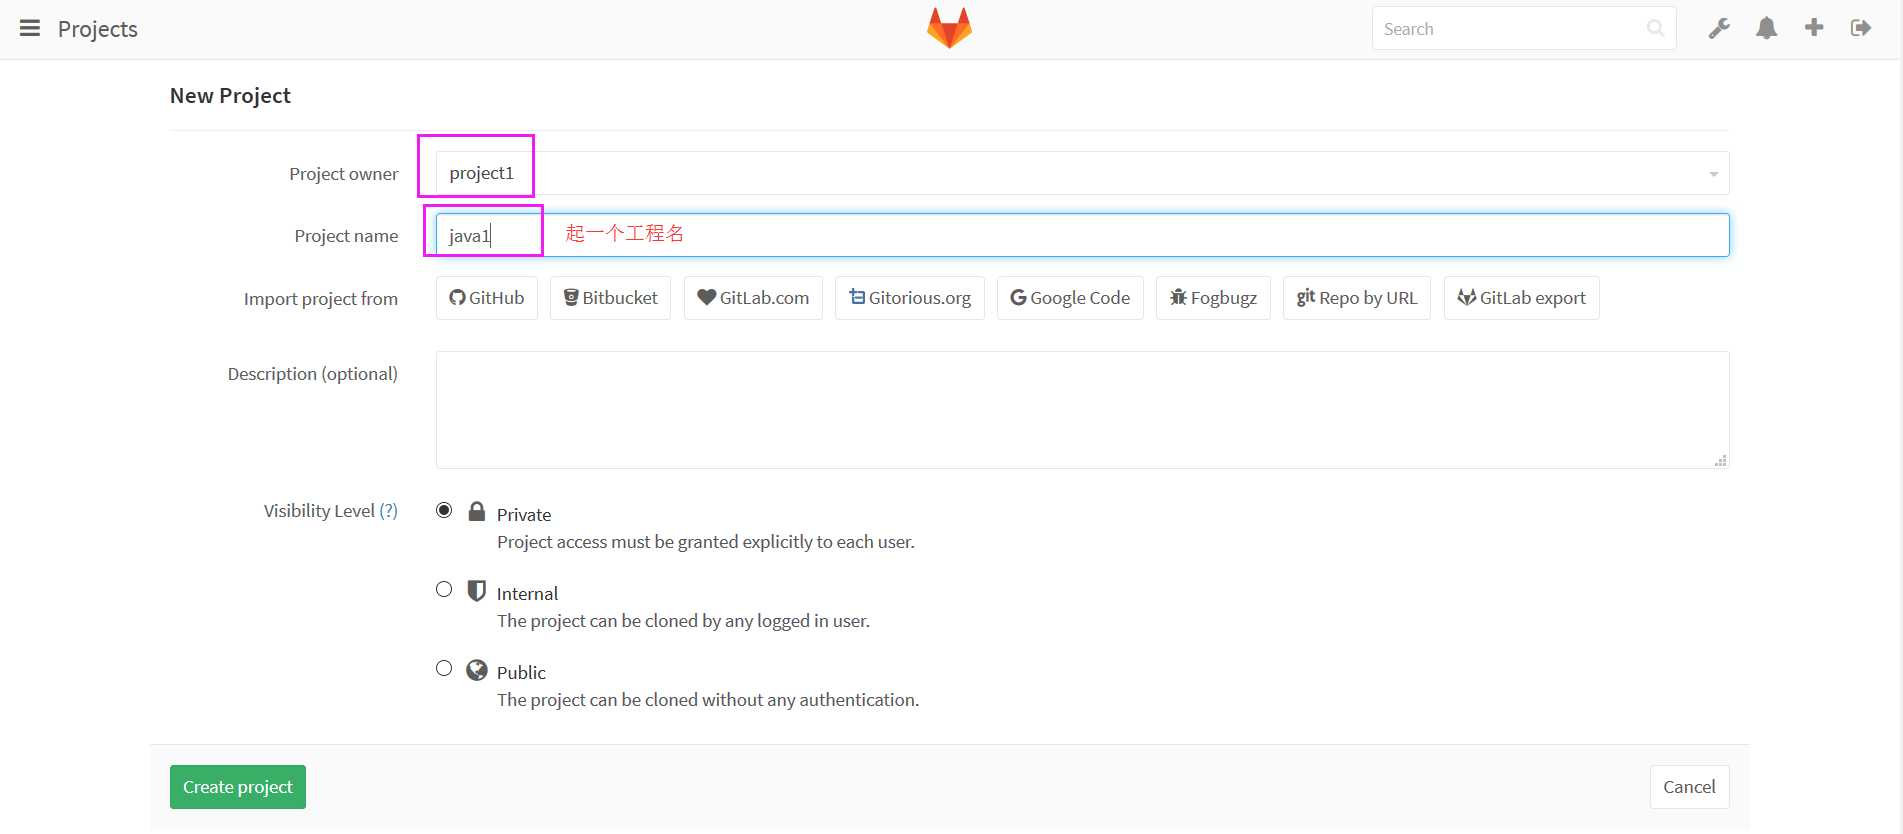Click the Projects header title
The height and width of the screenshot is (834, 1903).
(x=98, y=29)
